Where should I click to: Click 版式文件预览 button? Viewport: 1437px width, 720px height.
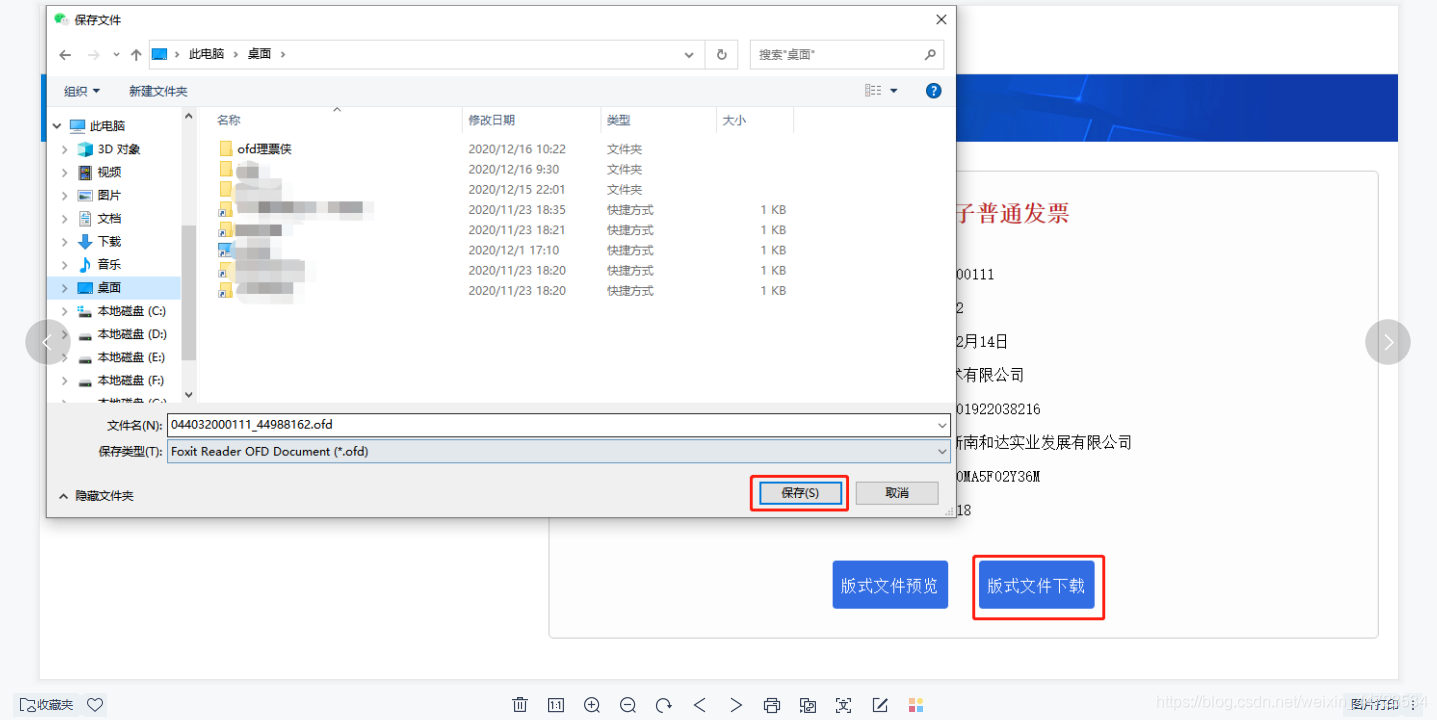(890, 585)
